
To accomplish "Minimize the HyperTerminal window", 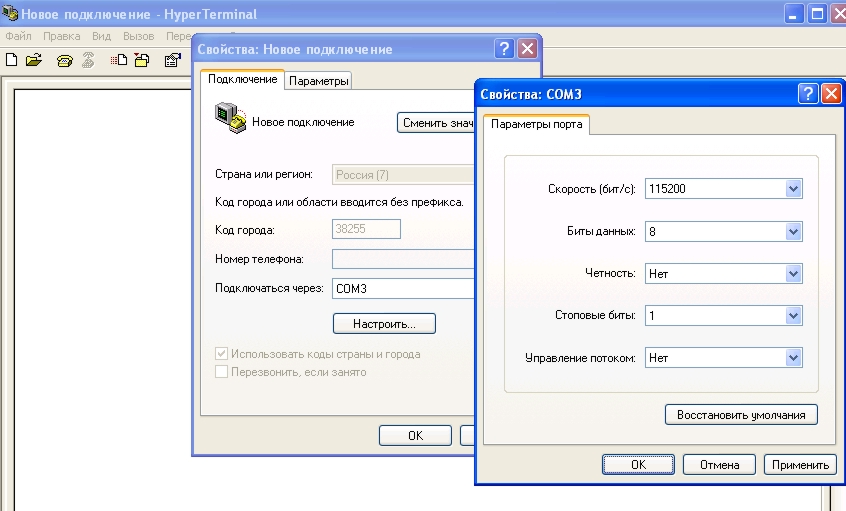I will point(793,13).
